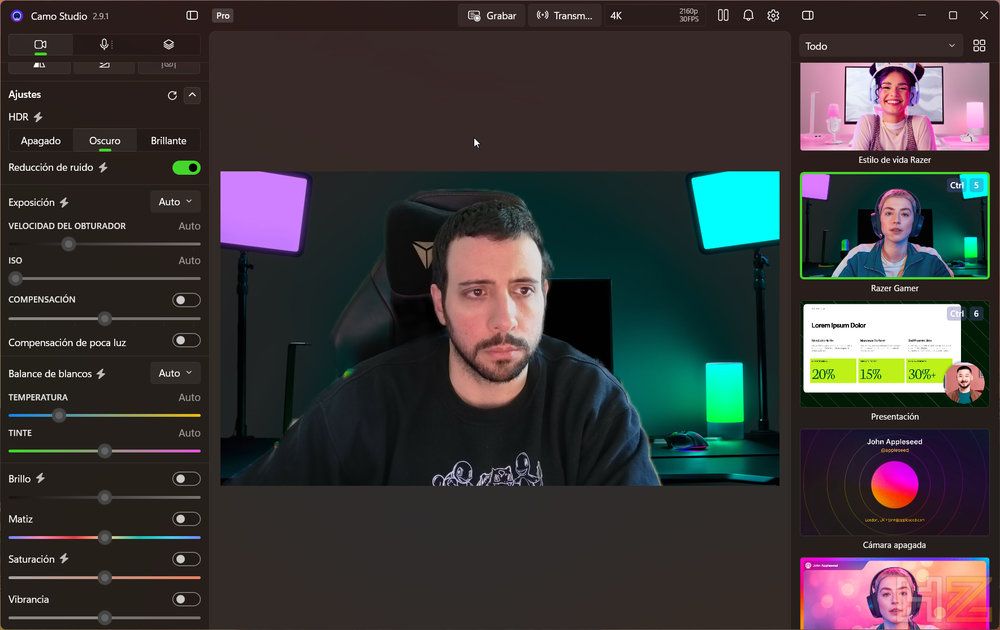Enable Compensación de poca luz
The image size is (1000, 630).
point(186,341)
